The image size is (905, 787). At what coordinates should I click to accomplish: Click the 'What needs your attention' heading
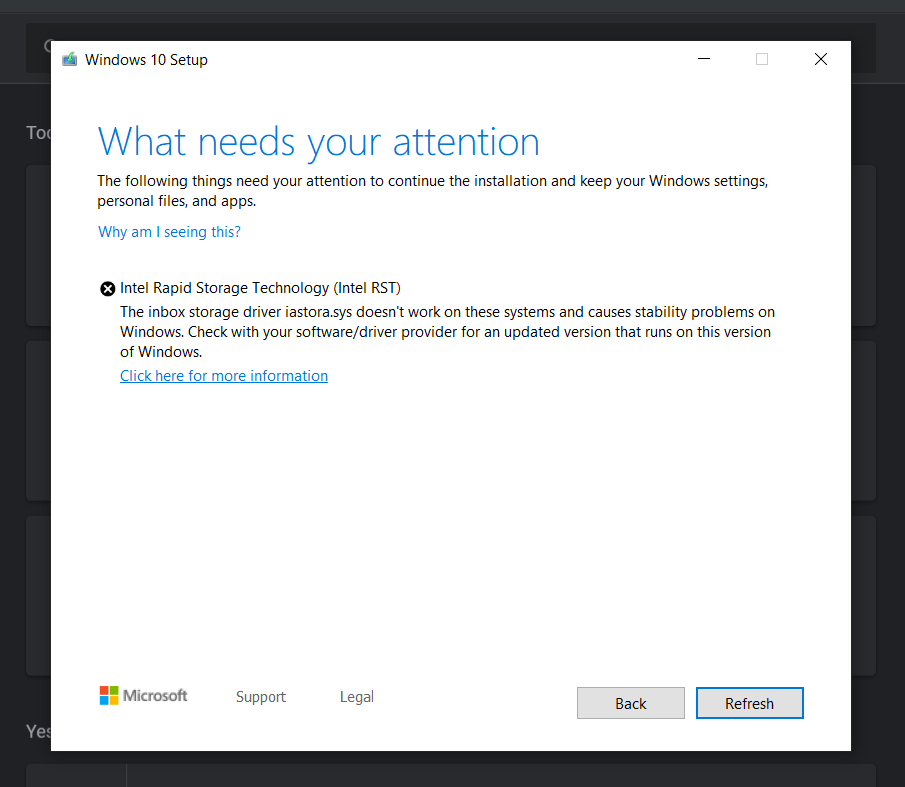click(318, 142)
